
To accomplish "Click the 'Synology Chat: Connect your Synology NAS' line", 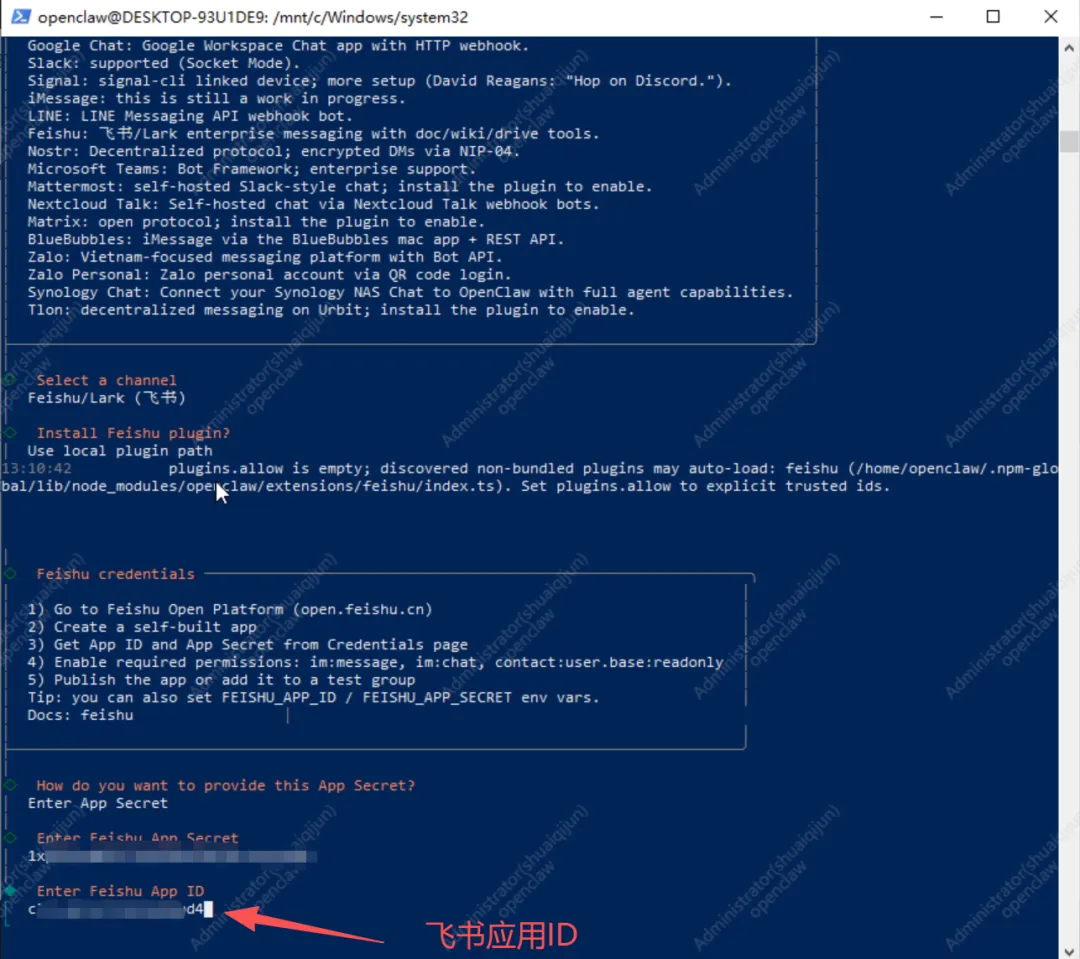I will (411, 292).
